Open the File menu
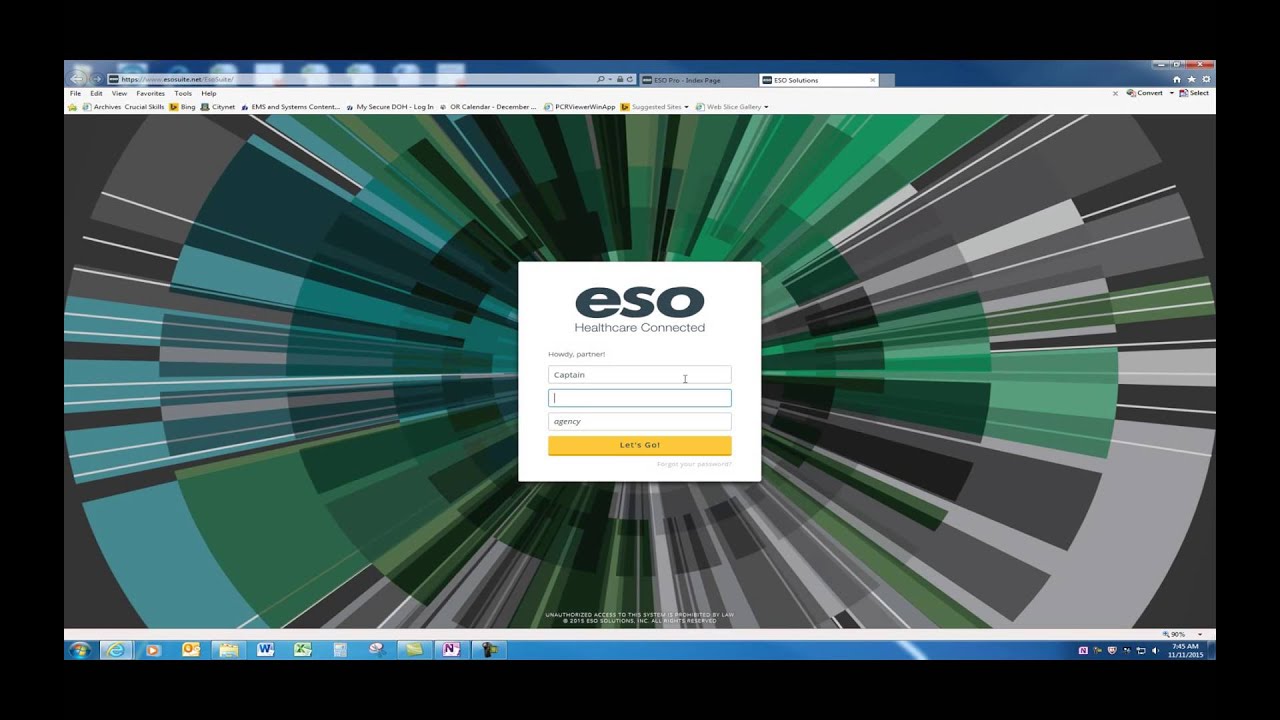This screenshot has height=720, width=1280. click(x=75, y=93)
